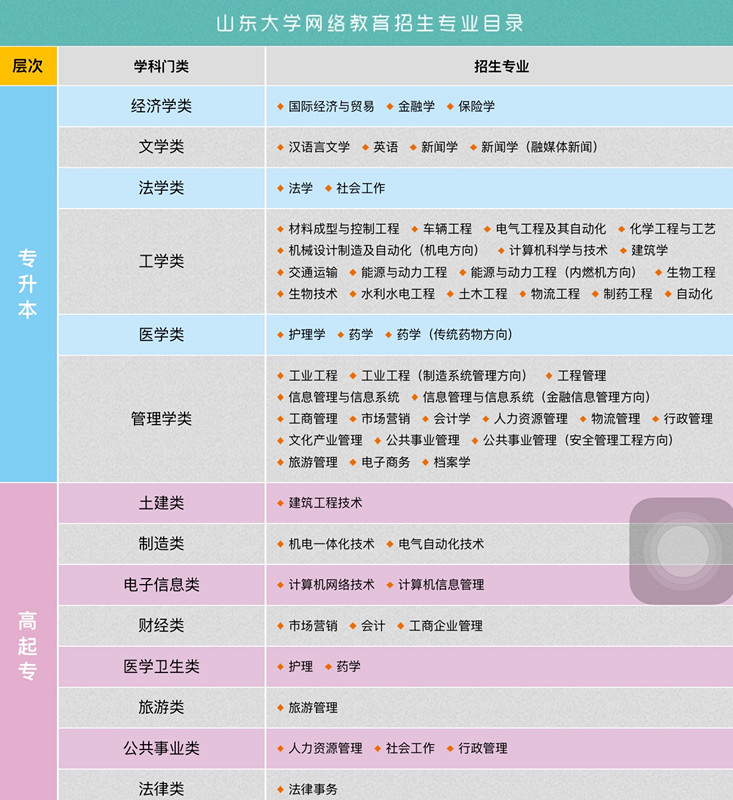Select 行政管理 in the 公共事业类 row
The image size is (733, 800).
pyautogui.click(x=483, y=748)
